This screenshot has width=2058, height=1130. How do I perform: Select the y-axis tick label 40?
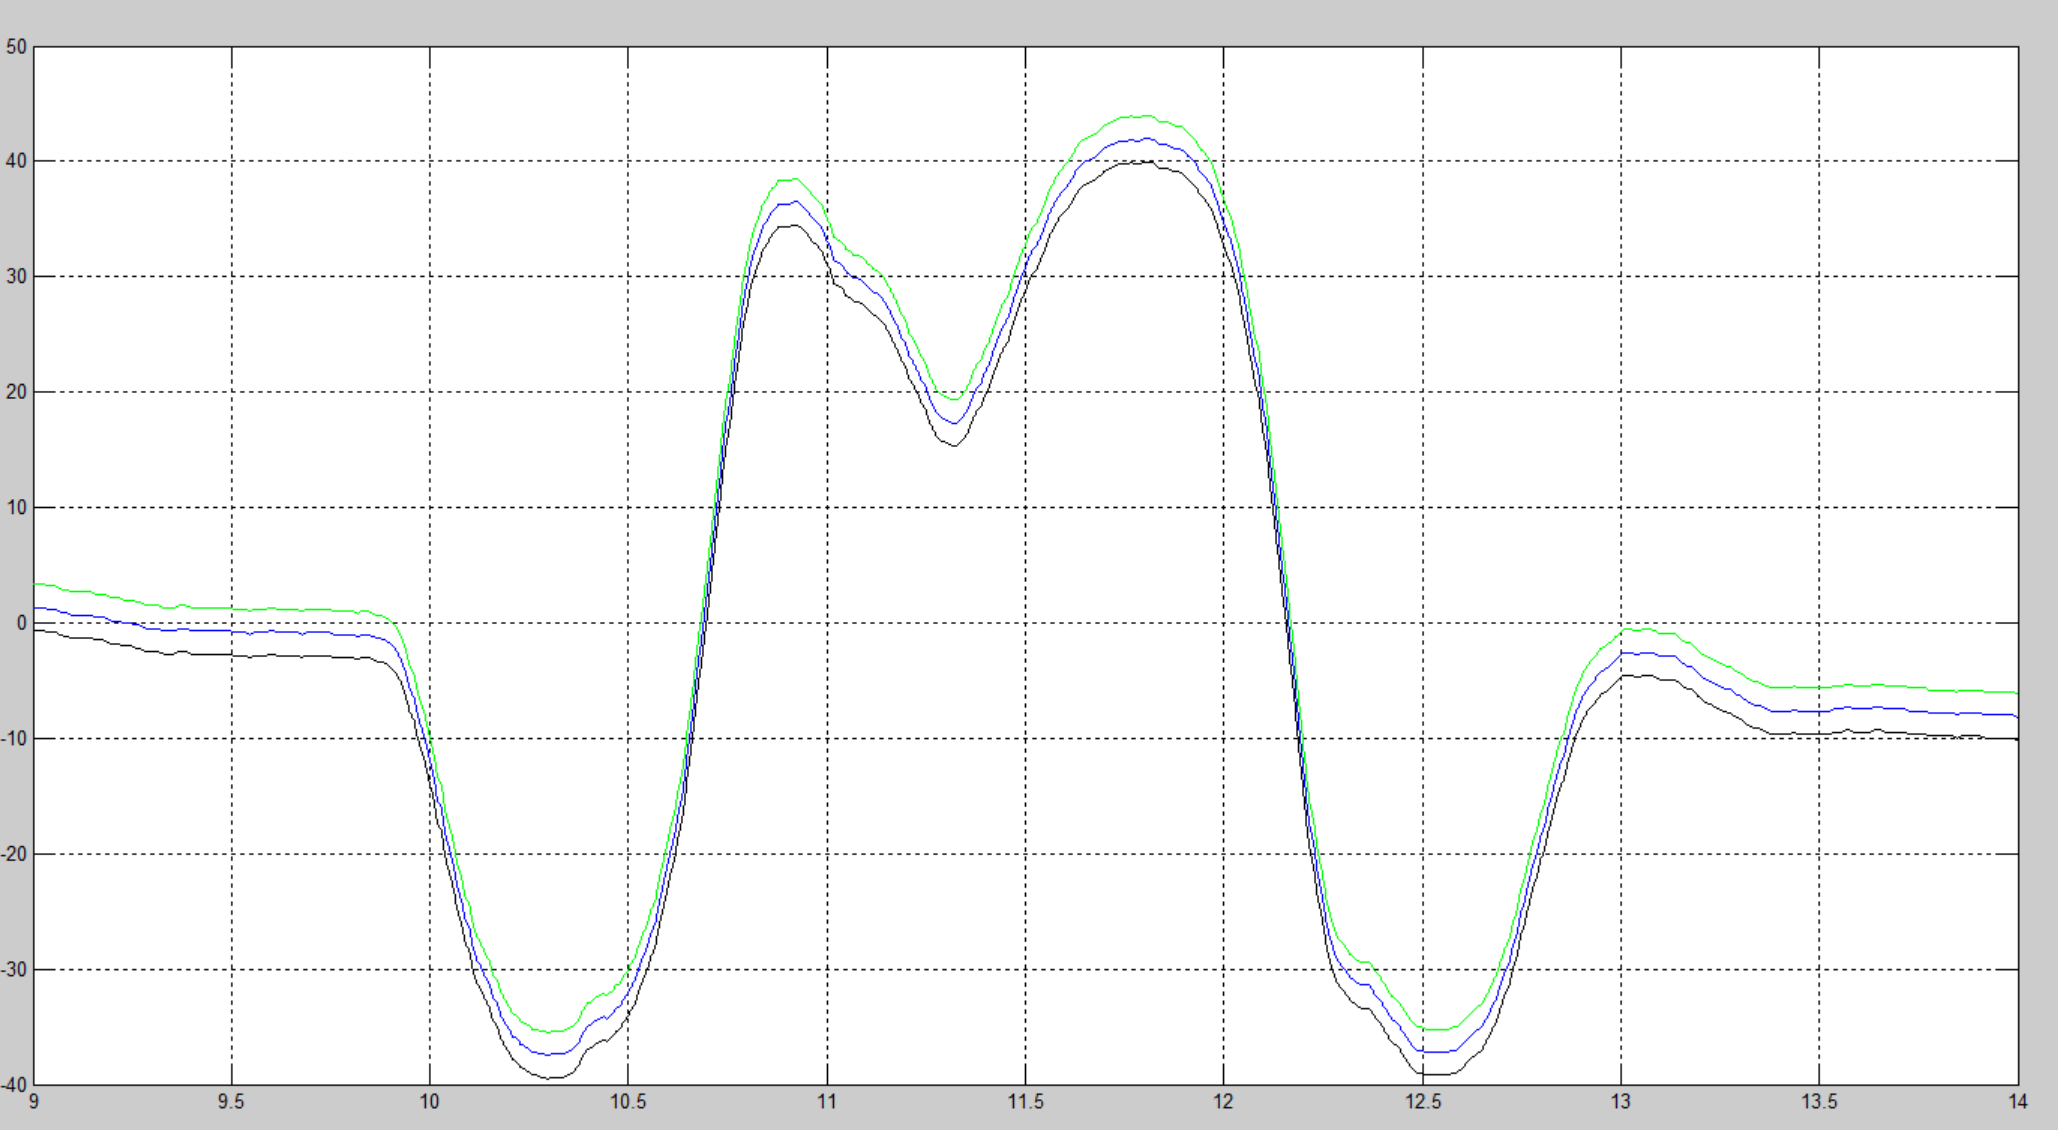coord(16,161)
